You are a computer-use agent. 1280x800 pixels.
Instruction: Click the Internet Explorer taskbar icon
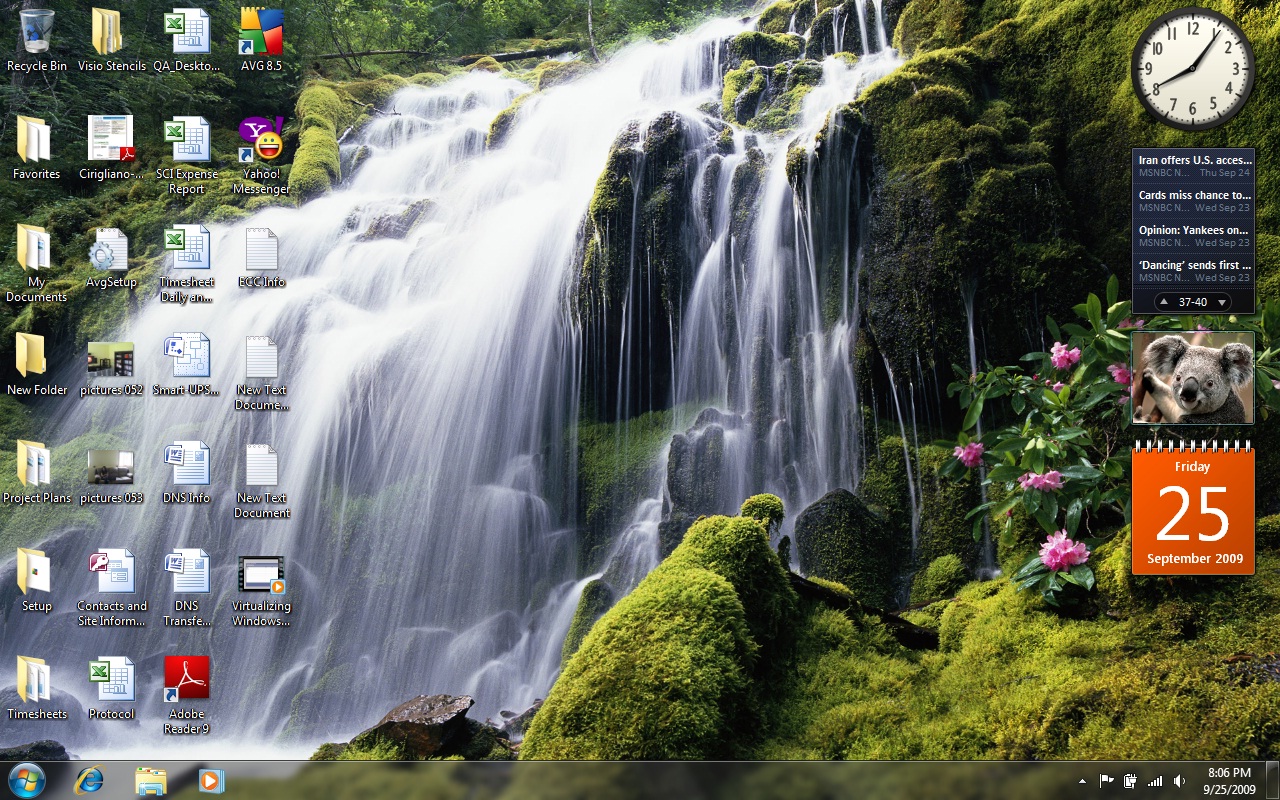pyautogui.click(x=90, y=780)
